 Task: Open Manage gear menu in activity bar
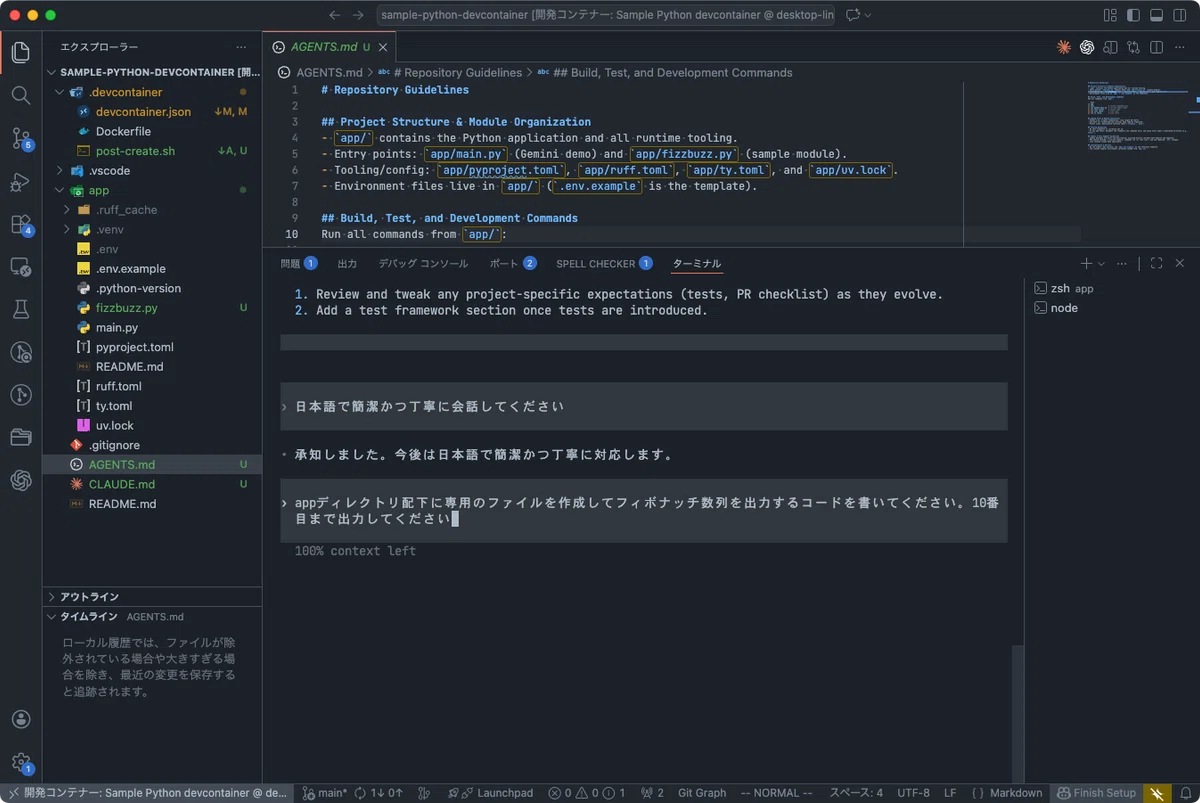click(21, 762)
